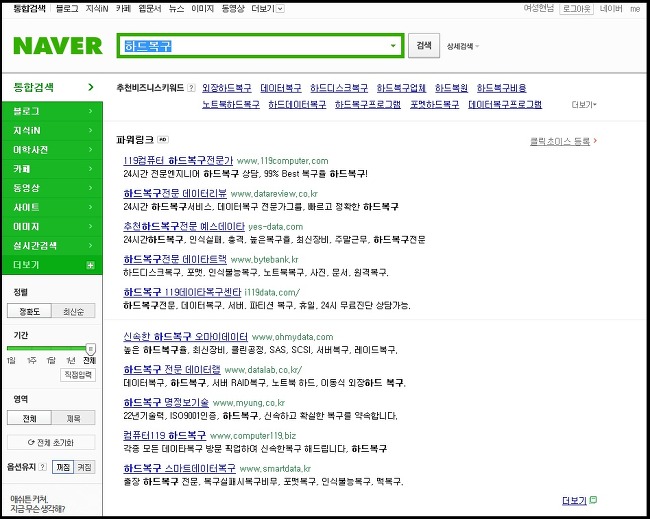Open 신속한 하드복구 오마이데이터 link
Screen dimensions: 650x519
(x=186, y=337)
